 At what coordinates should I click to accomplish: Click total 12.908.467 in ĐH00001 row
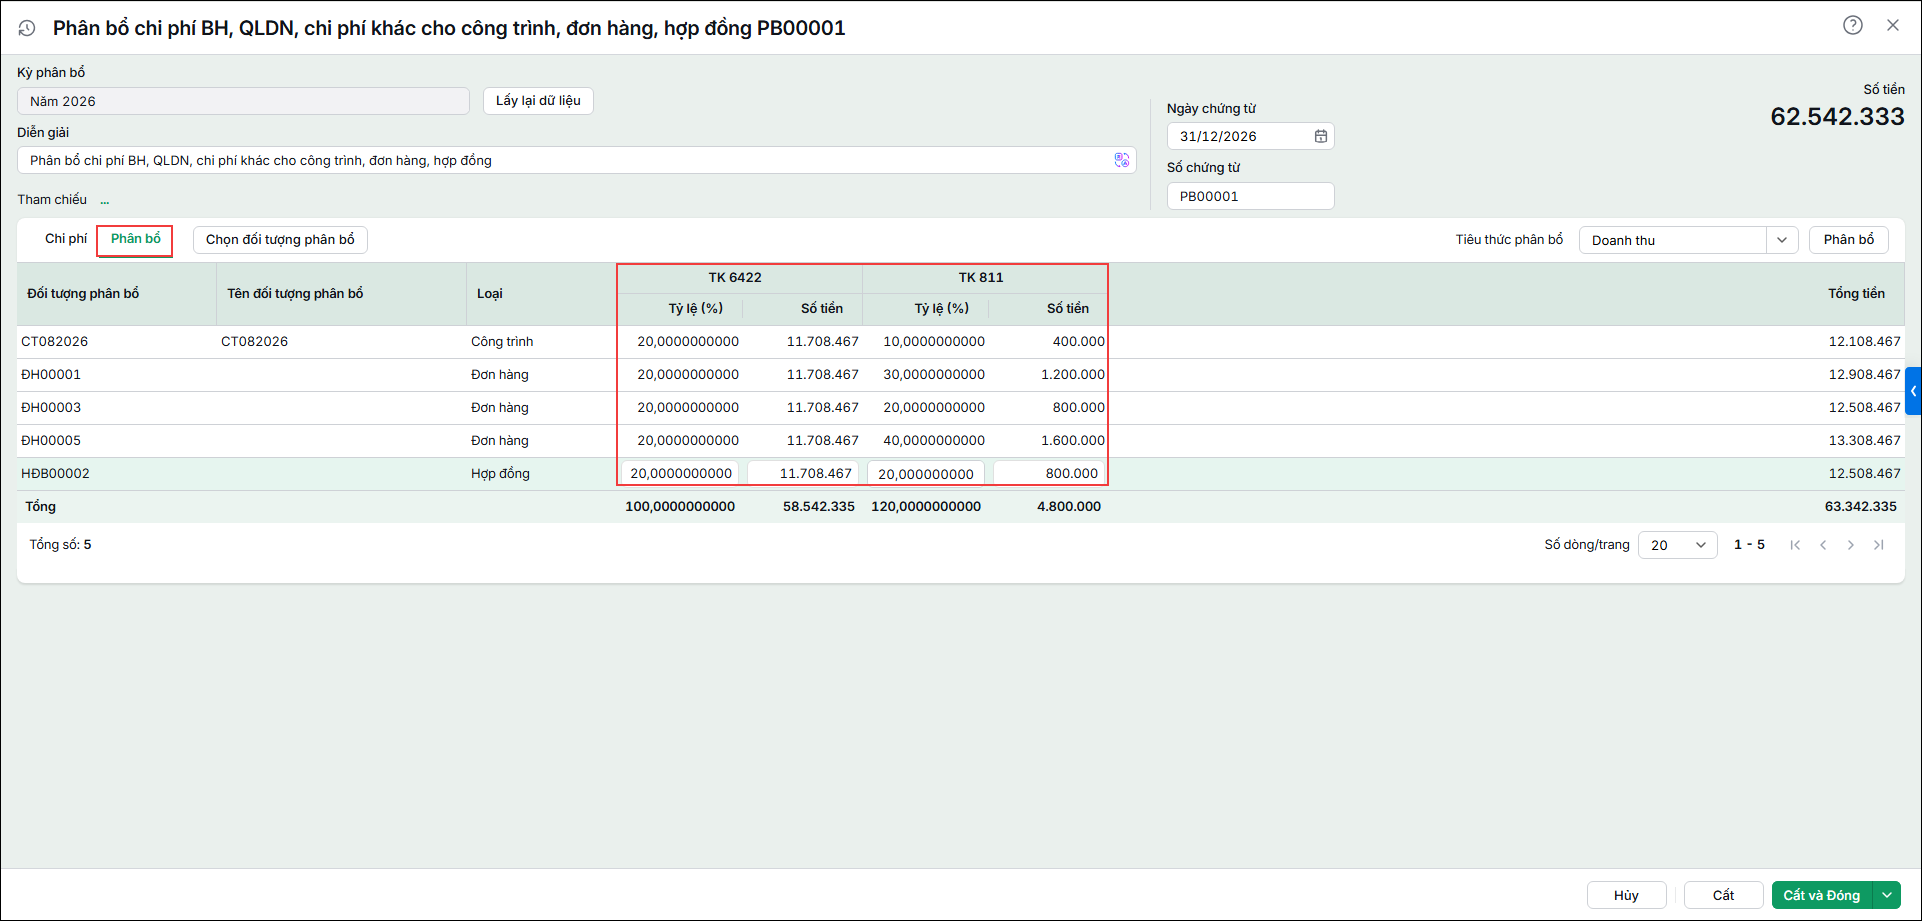1865,375
